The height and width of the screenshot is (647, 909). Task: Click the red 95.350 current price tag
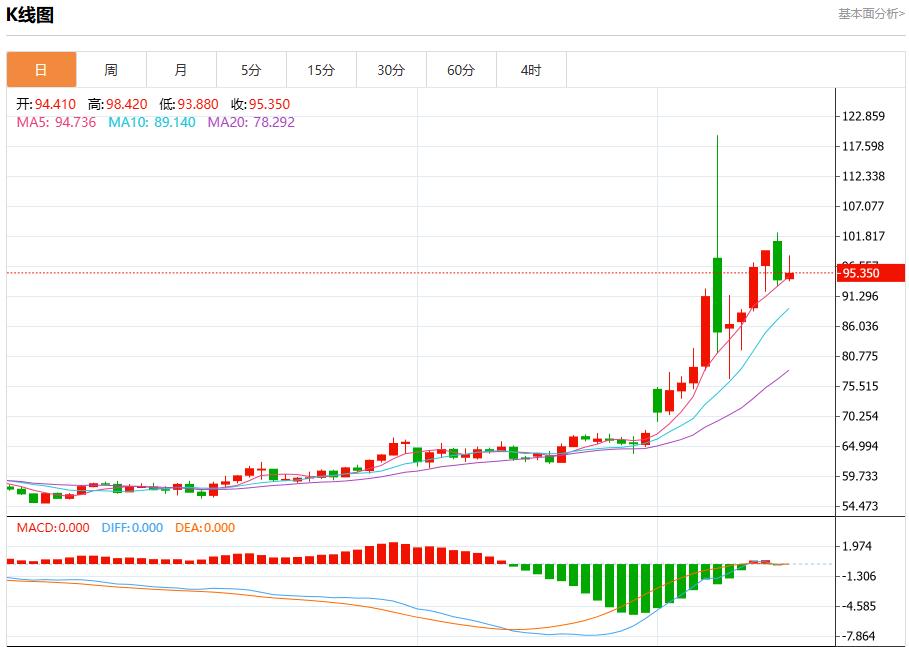click(x=860, y=273)
